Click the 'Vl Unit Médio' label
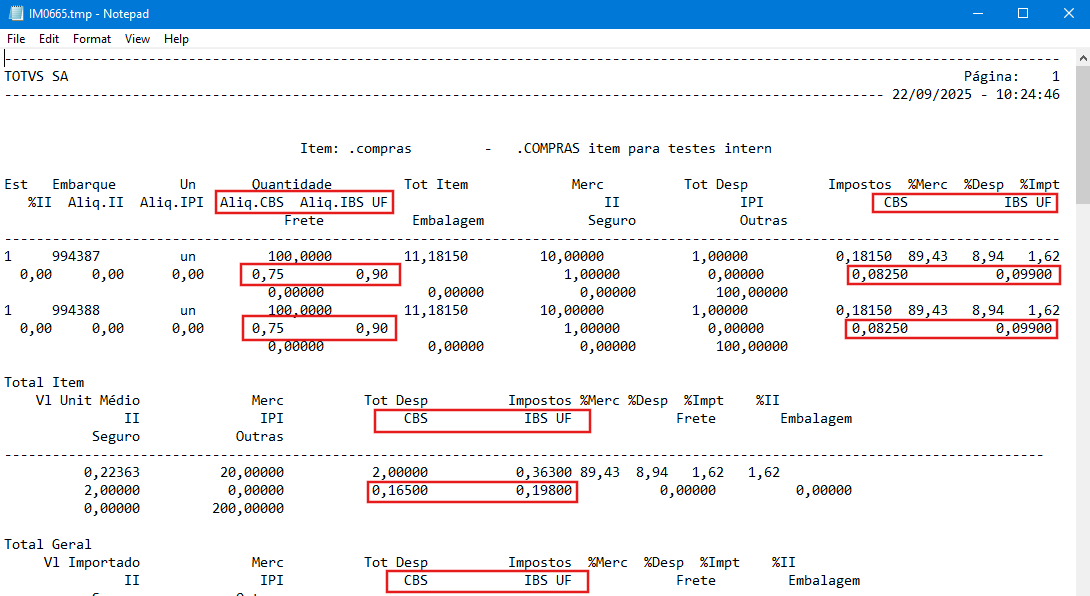The width and height of the screenshot is (1090, 596). (88, 401)
